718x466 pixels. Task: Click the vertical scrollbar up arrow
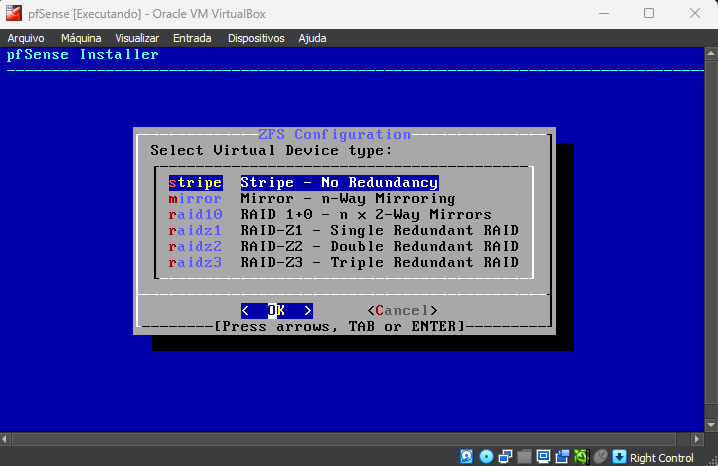click(x=711, y=54)
